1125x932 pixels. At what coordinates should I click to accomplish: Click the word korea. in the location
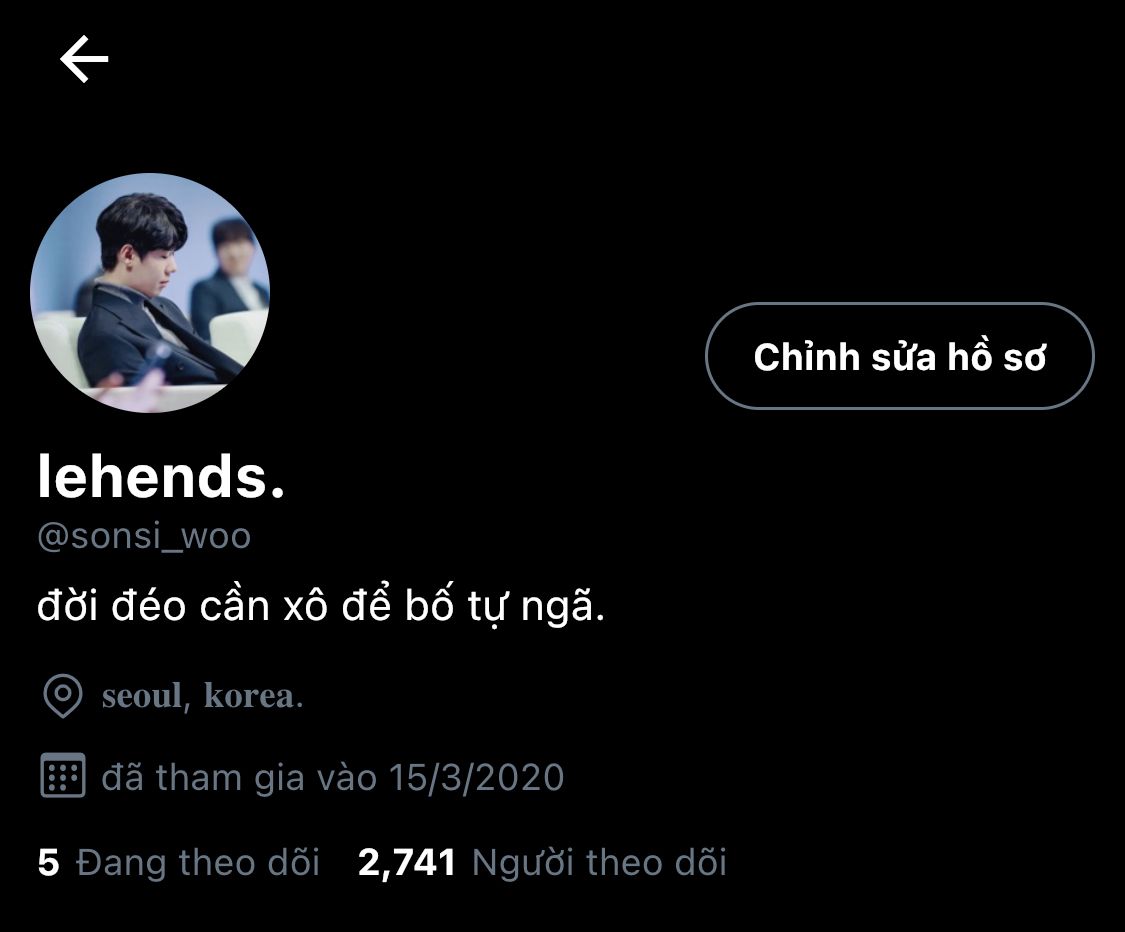[x=254, y=695]
